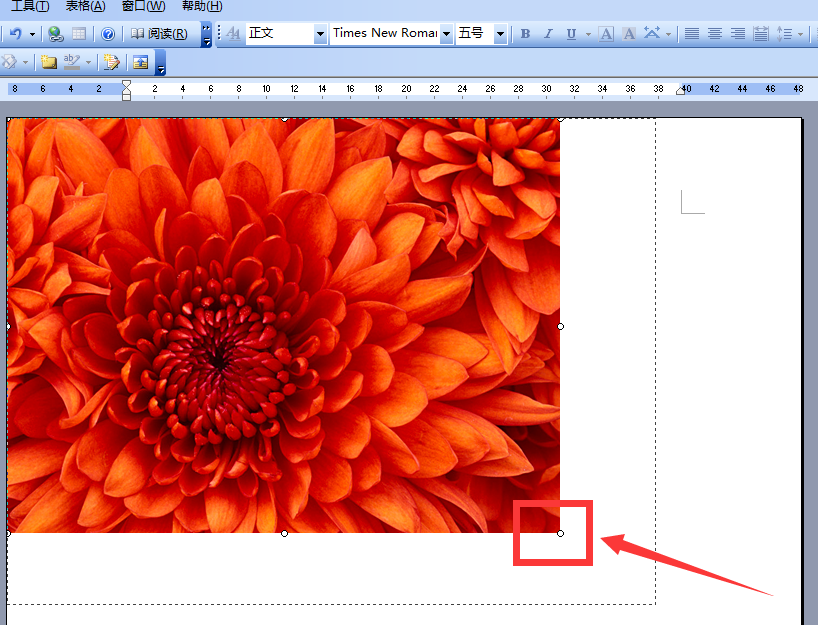Open the 表格(A) menu
This screenshot has height=625, width=818.
click(86, 6)
